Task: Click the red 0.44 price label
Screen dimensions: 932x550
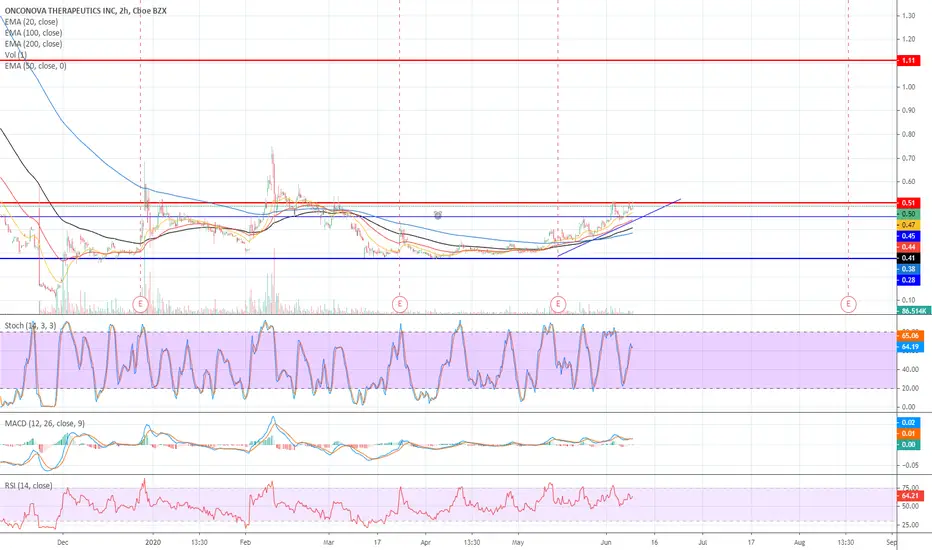Action: 908,247
